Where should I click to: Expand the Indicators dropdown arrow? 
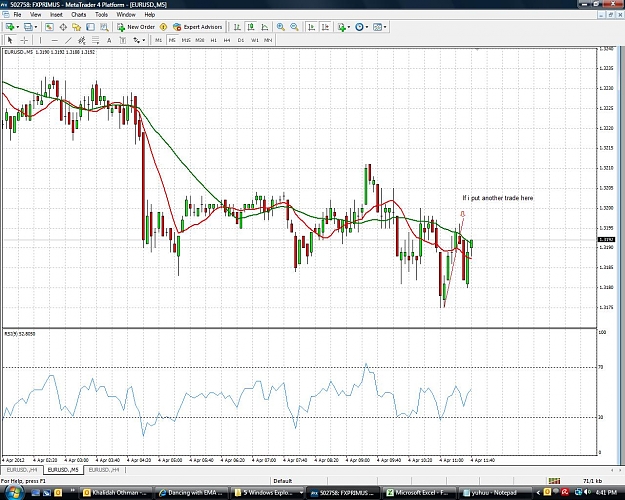pos(349,27)
